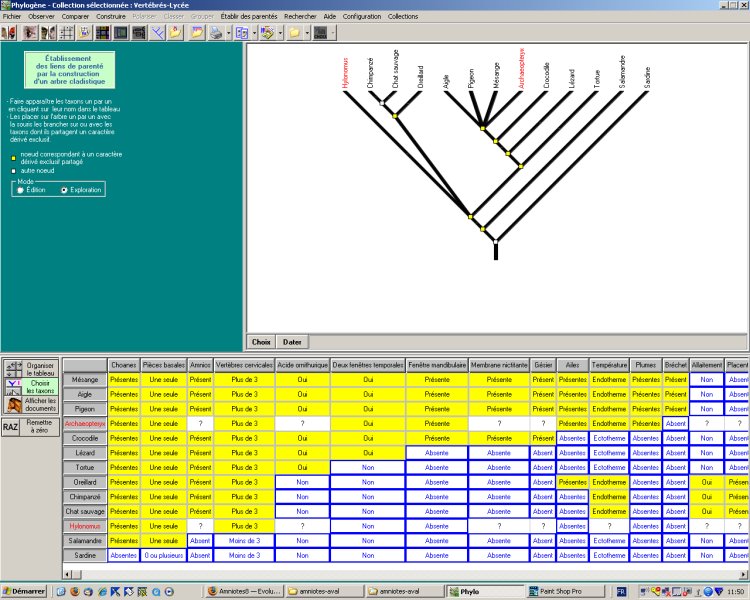Click the phylogenetic tree icon in toolbar
This screenshot has height=600, width=750.
(156, 33)
